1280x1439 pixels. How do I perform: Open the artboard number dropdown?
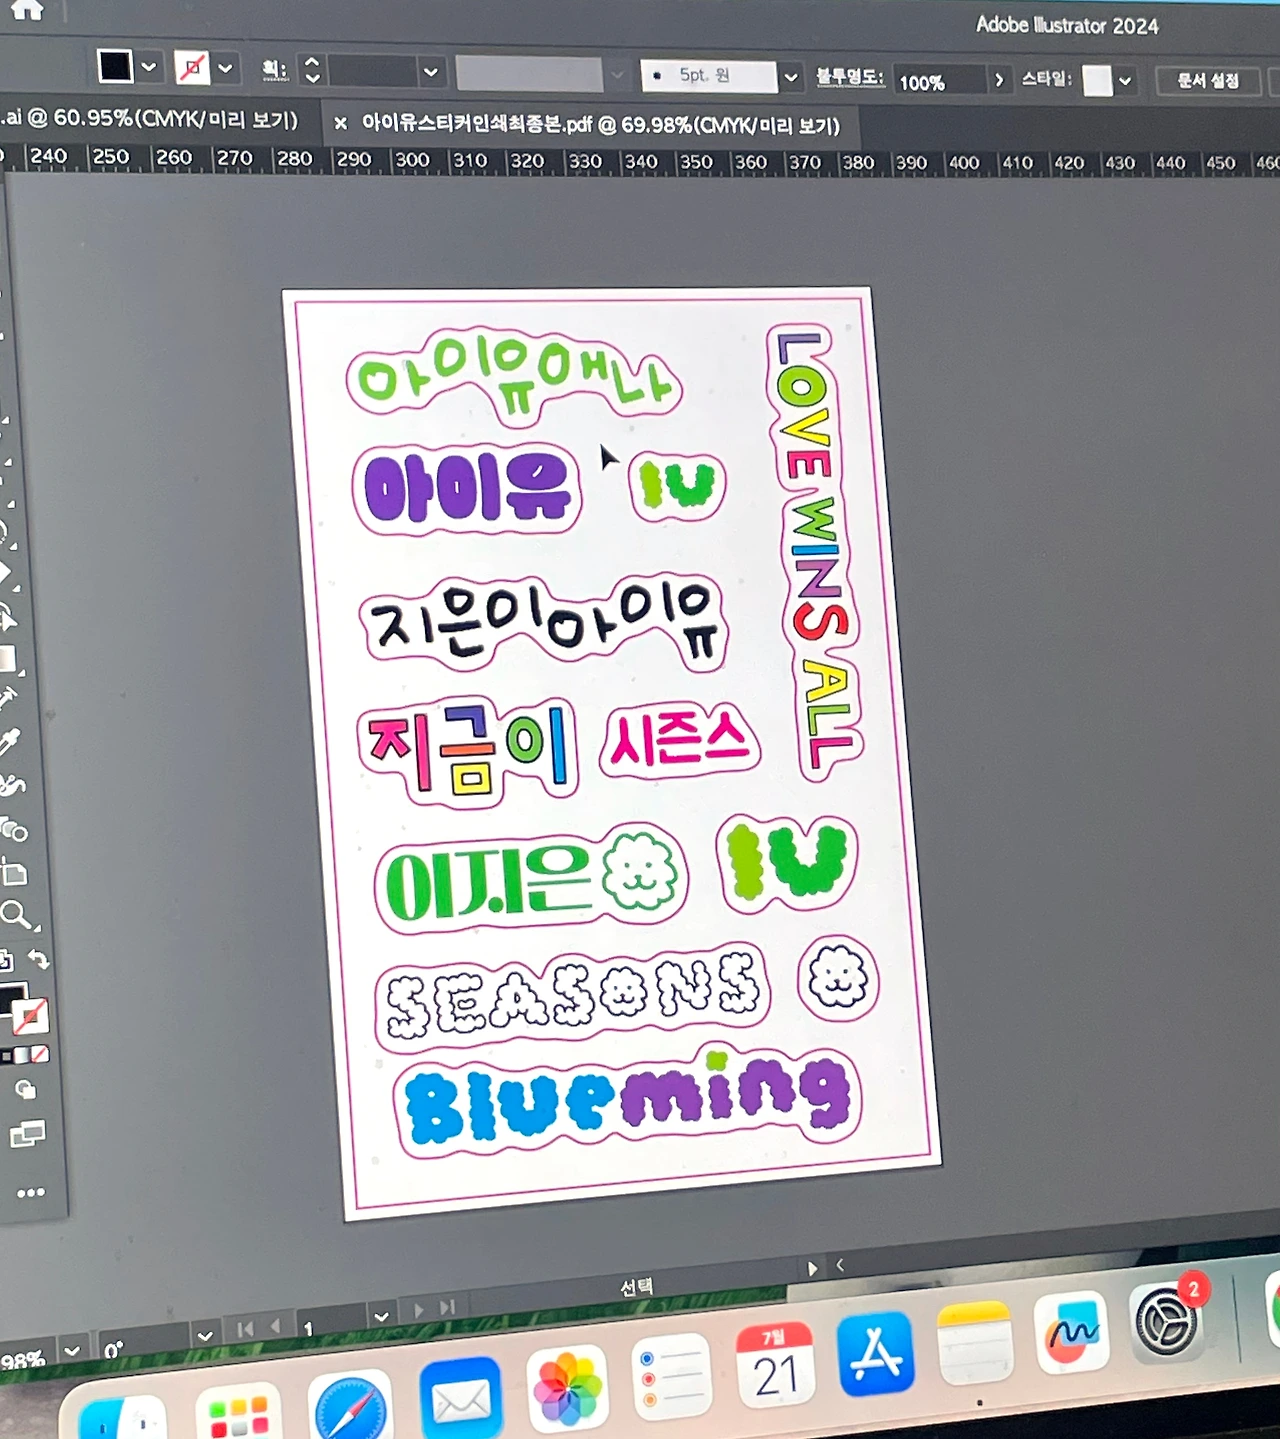[x=381, y=1316]
